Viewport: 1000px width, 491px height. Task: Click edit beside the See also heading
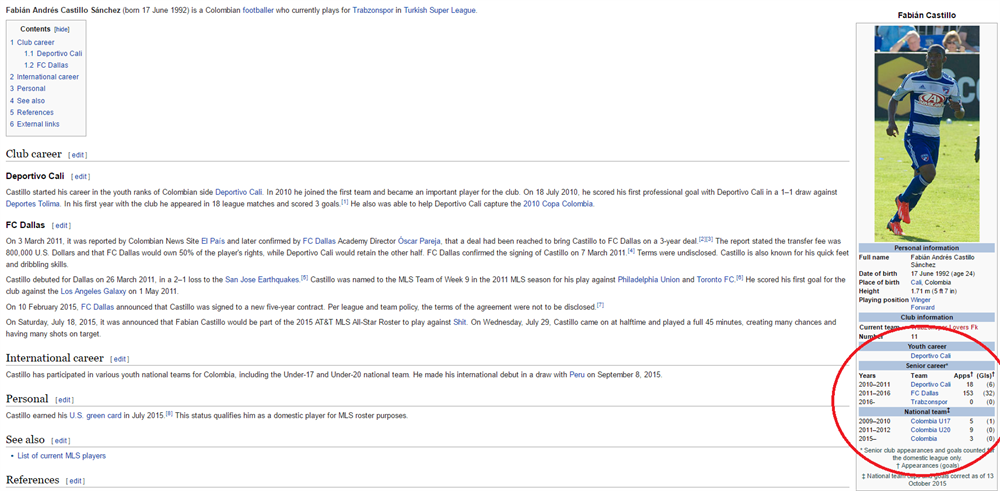click(61, 440)
